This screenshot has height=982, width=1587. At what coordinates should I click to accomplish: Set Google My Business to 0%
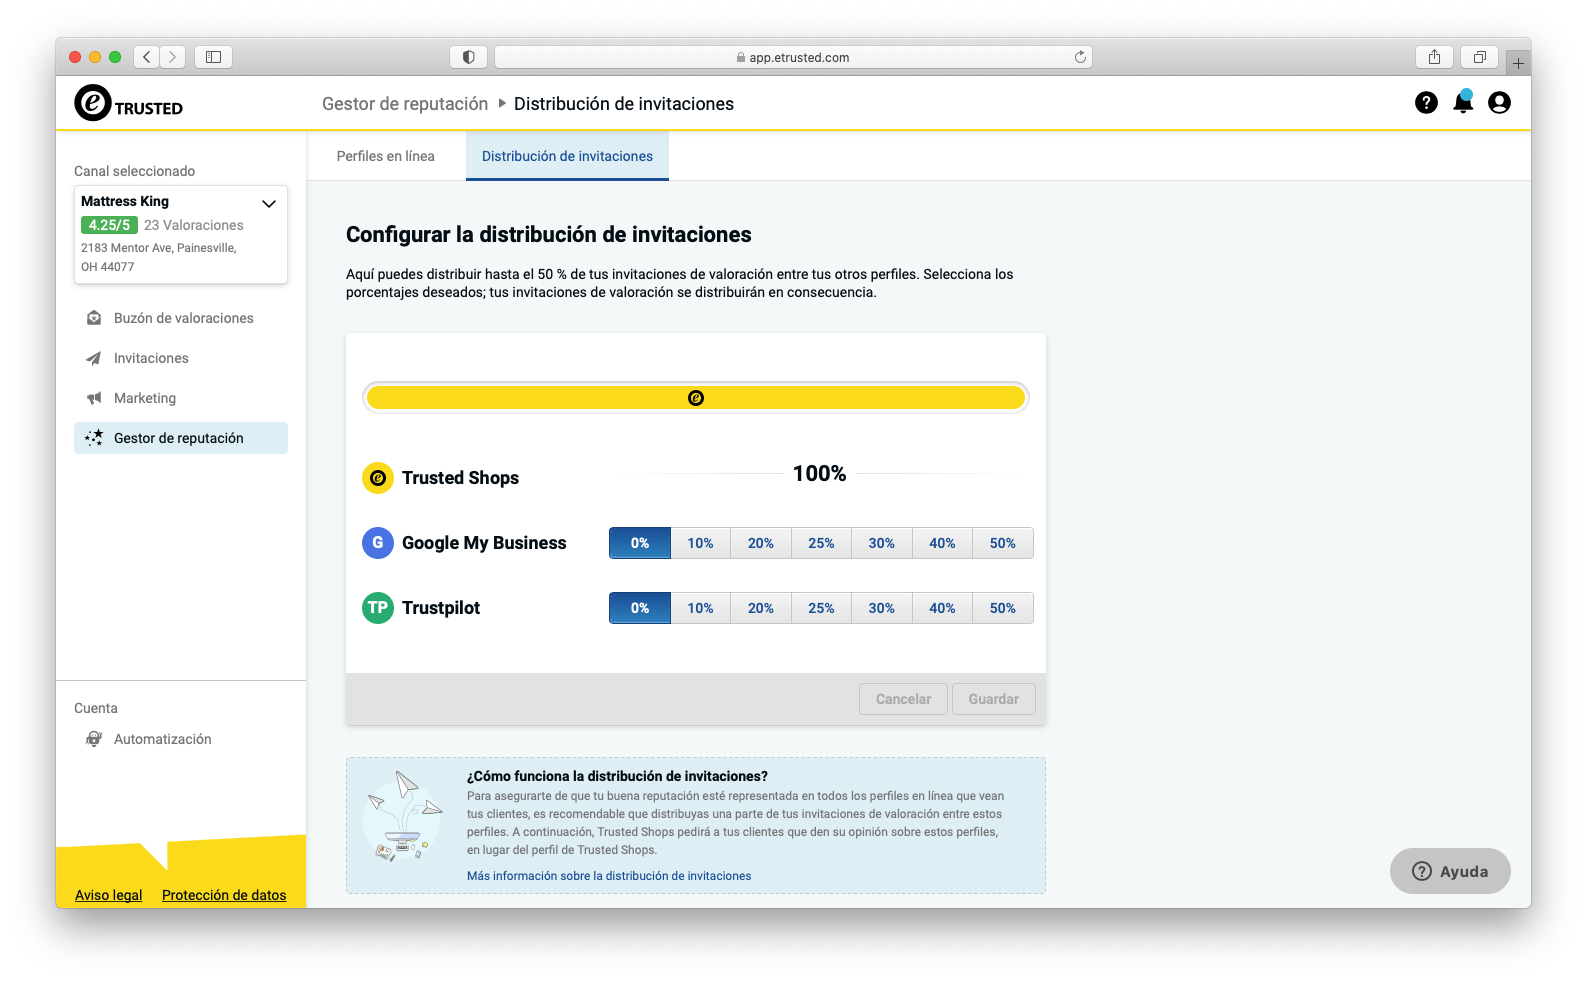(640, 543)
